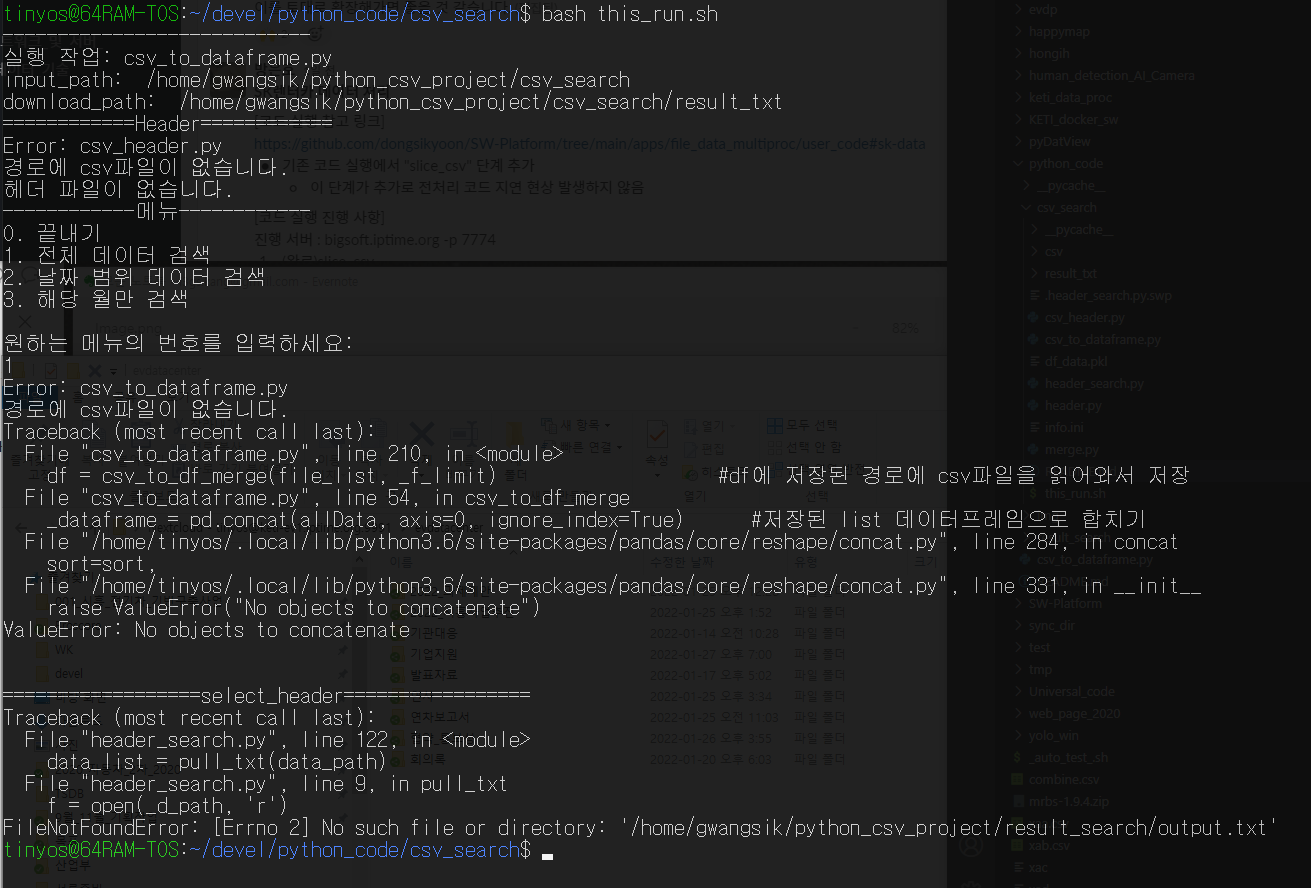This screenshot has height=888, width=1311.
Task: Click '원하는 메뉴의 번호를 입력하세요:' prompt line
Action: [x=178, y=344]
